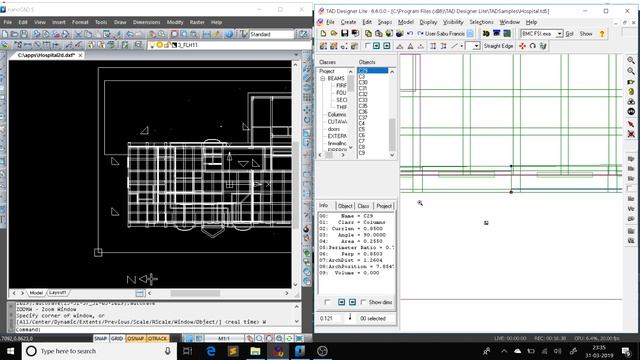Viewport: 640px width, 360px height.
Task: Click the light bulb icon in the layer box
Action: click(153, 45)
